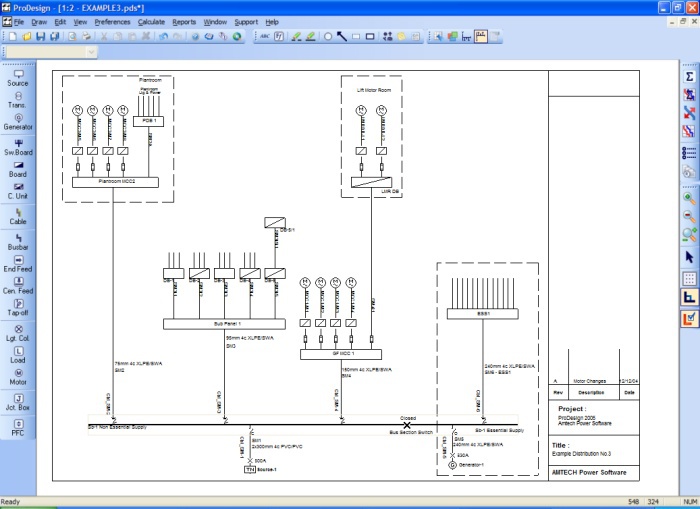Toggle the orthogonal drawing mode
Screen dimensions: 700x509
(689, 297)
